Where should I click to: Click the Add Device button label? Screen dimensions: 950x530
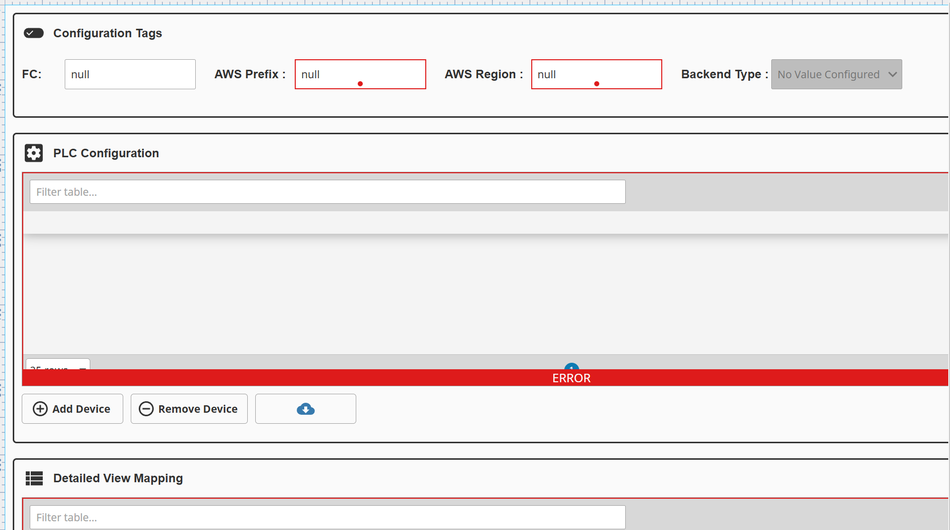pos(81,409)
